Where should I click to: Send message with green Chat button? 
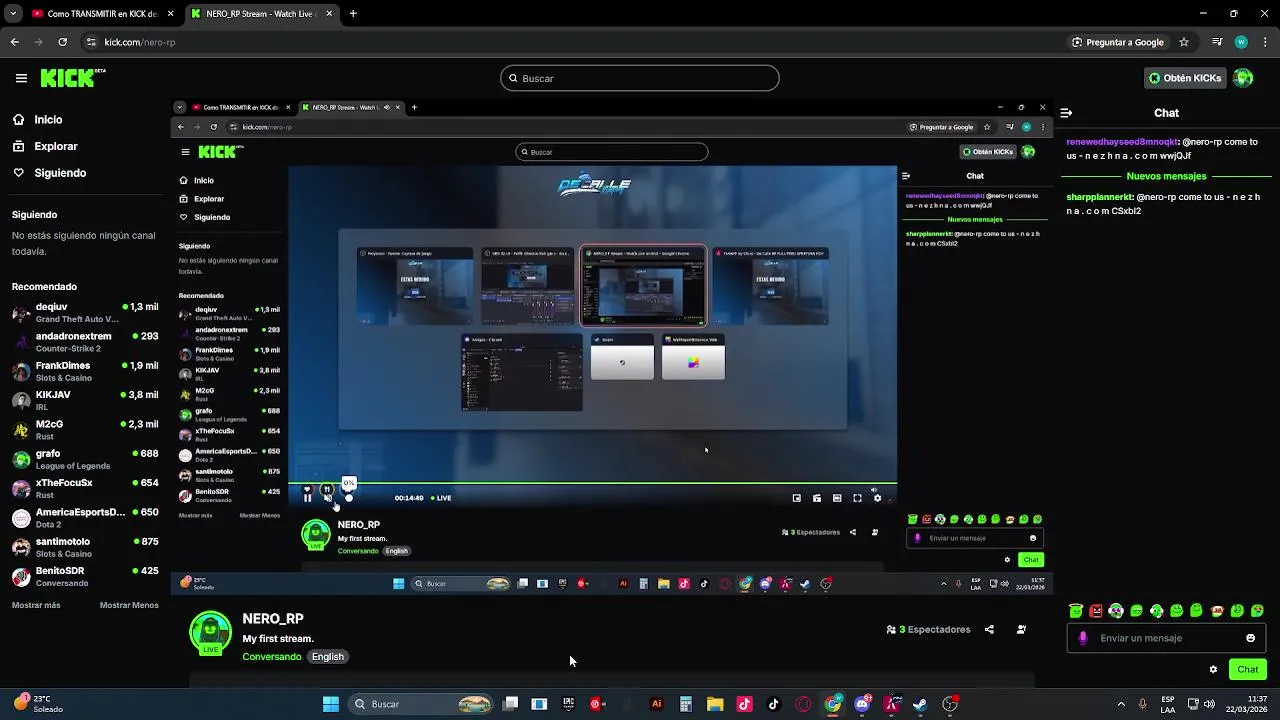tap(1248, 670)
